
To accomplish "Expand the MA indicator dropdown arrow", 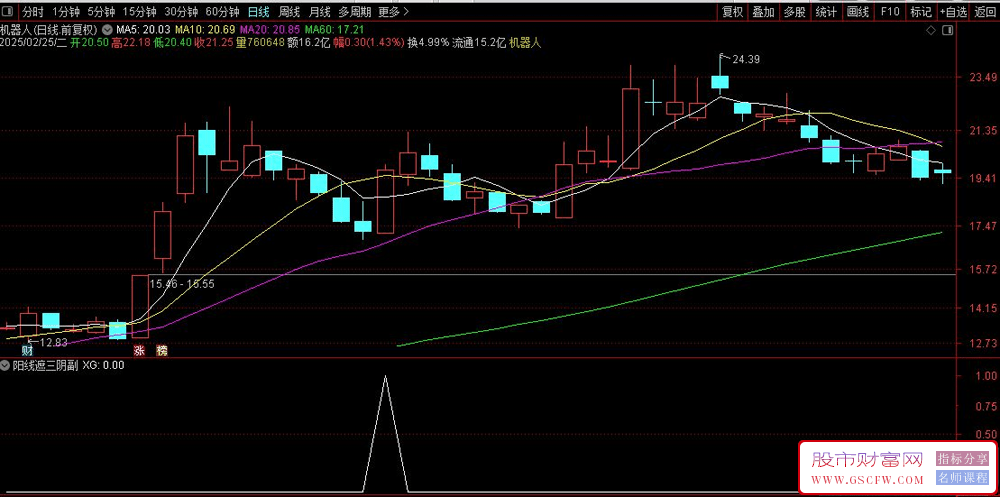I will 108,30.
